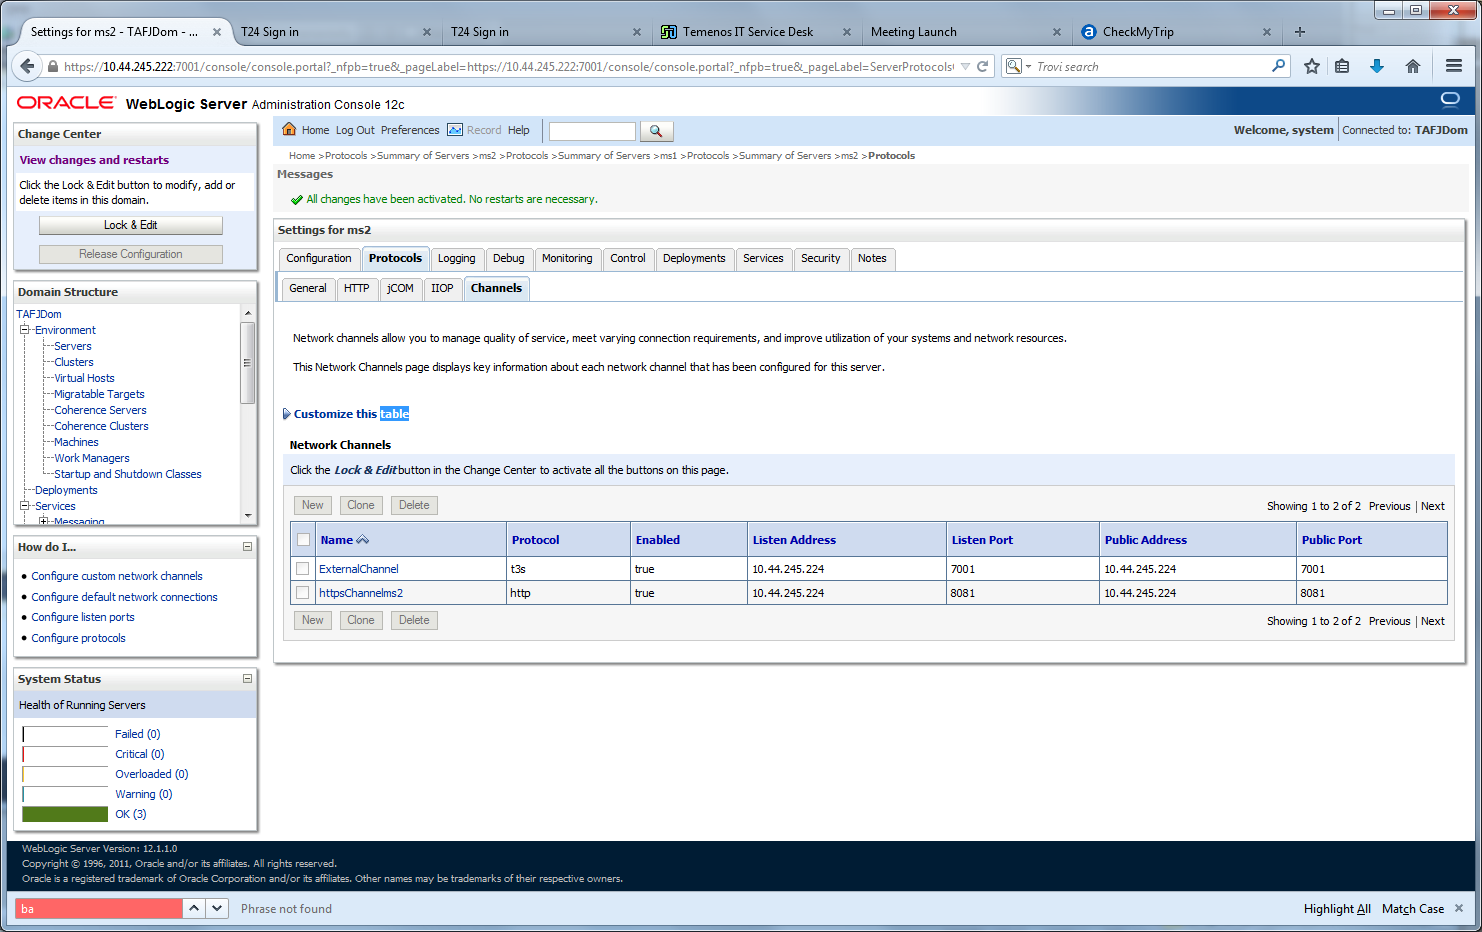This screenshot has width=1482, height=932.
Task: Open Clusters in Domain Structure tree
Action: 74,362
